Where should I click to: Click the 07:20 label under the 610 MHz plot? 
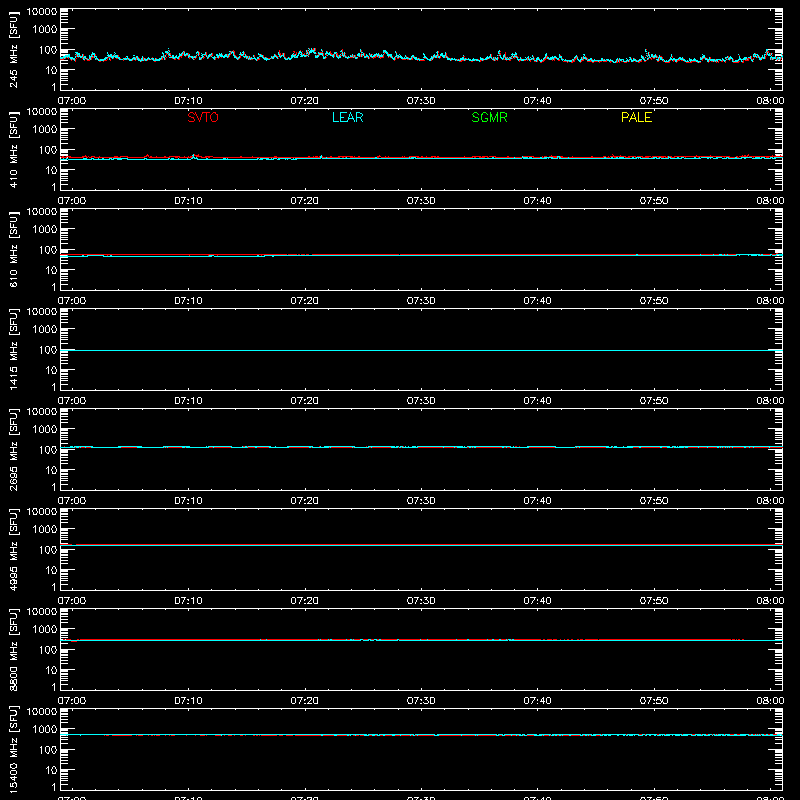coord(305,301)
